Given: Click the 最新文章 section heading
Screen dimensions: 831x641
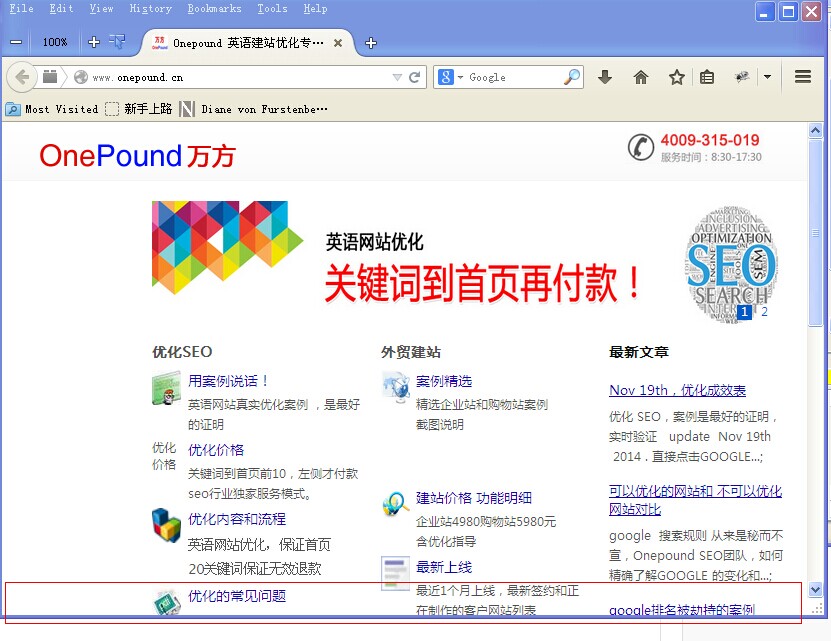Looking at the screenshot, I should tap(639, 352).
